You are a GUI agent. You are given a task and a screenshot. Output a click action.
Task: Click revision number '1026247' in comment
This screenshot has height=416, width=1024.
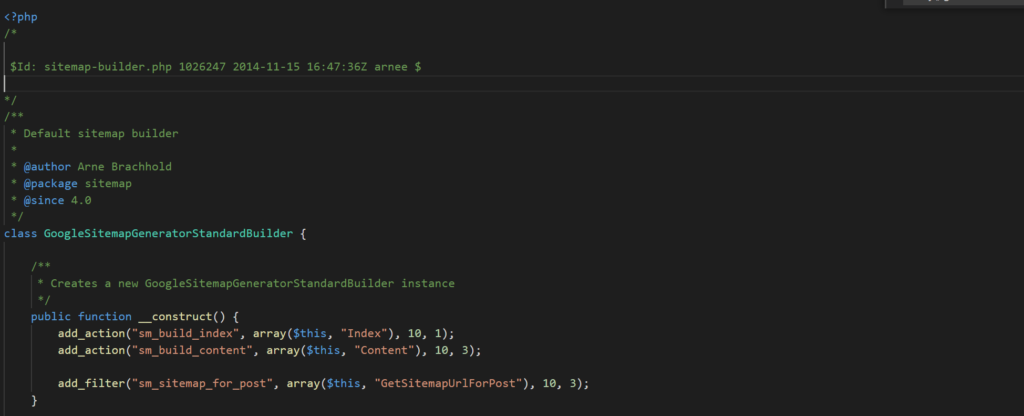[202, 67]
